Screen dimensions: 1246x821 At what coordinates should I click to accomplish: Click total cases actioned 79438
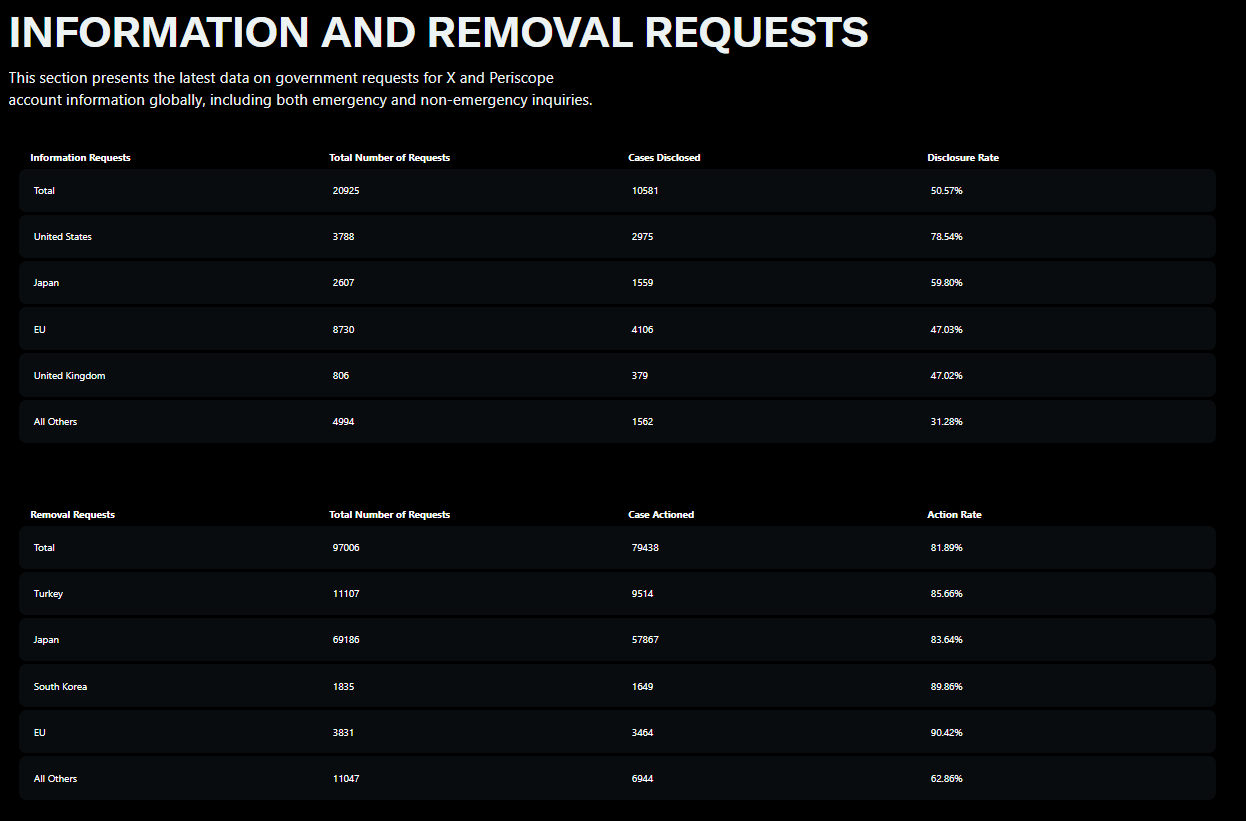[645, 548]
